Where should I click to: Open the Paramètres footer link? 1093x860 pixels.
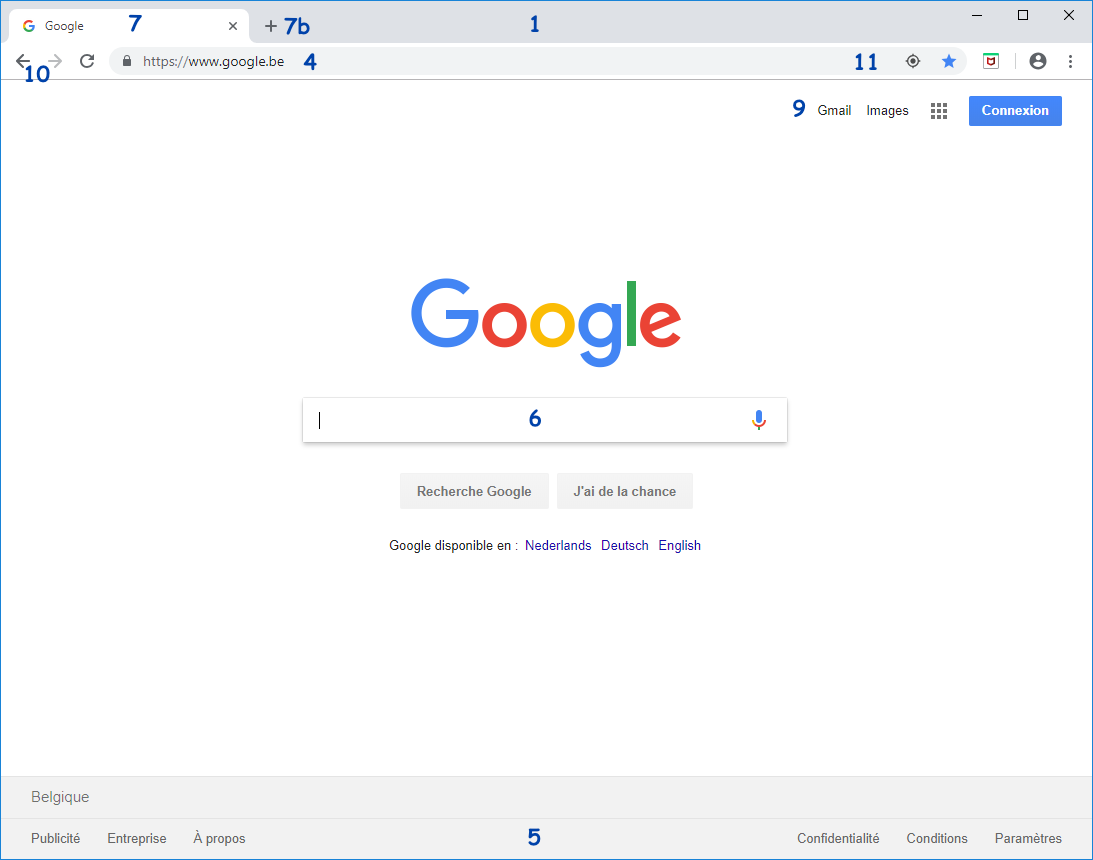[1028, 838]
